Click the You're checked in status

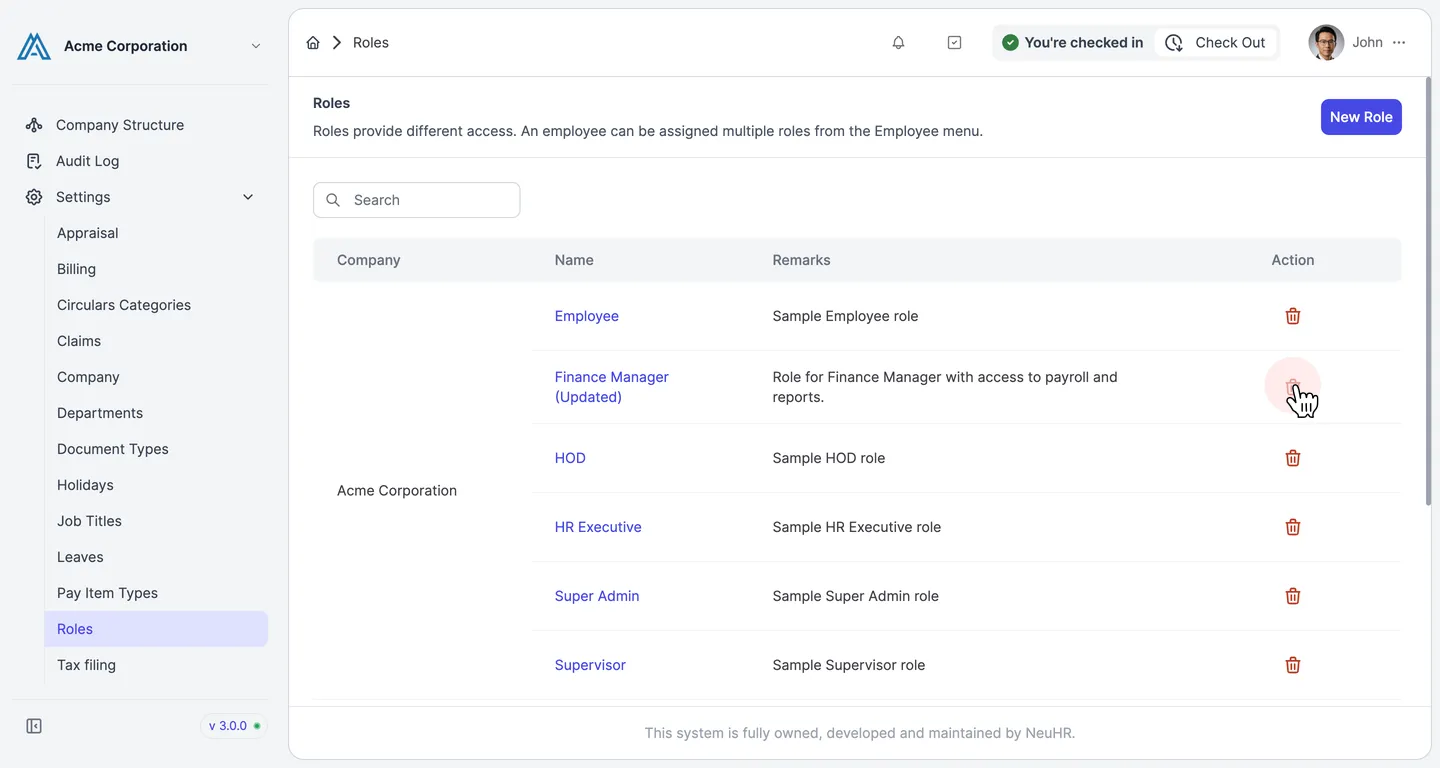click(1073, 43)
